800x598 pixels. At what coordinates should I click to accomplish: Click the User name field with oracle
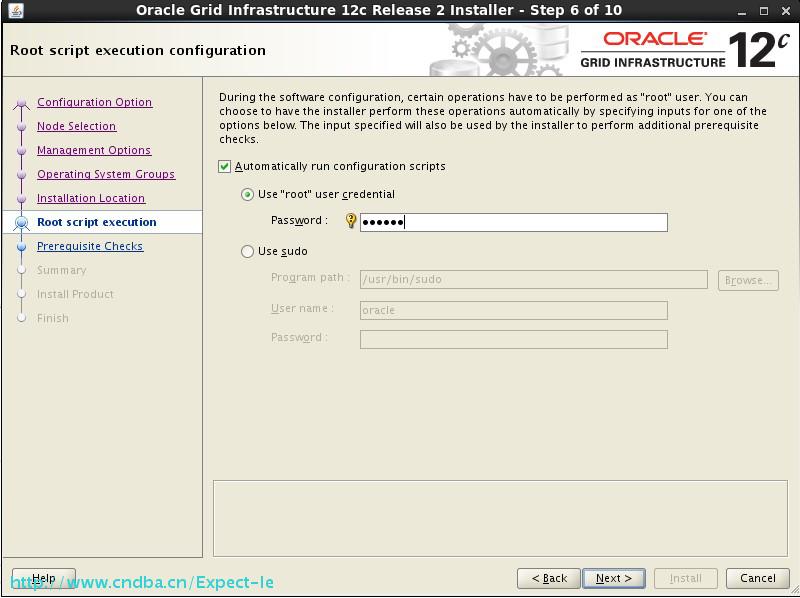(513, 310)
